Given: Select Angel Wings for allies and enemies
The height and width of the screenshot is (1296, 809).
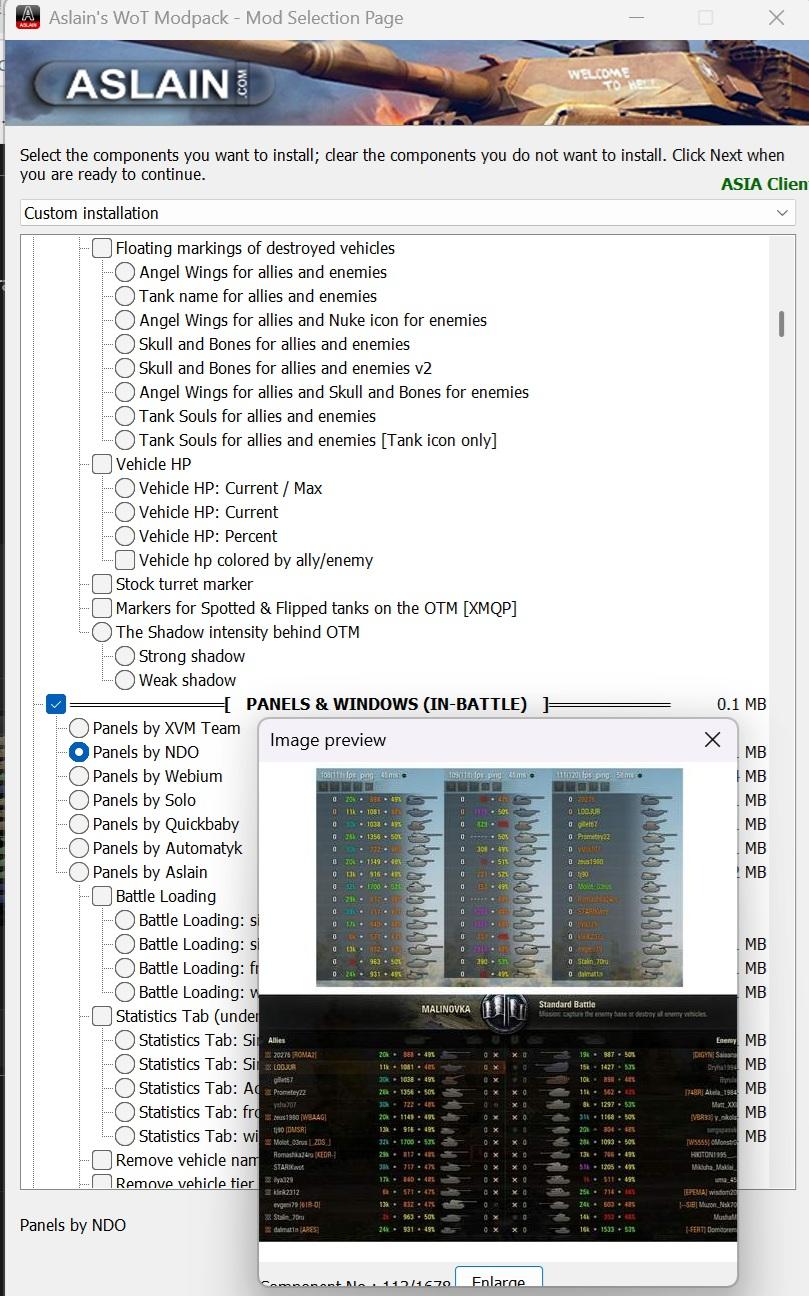Looking at the screenshot, I should (x=125, y=272).
